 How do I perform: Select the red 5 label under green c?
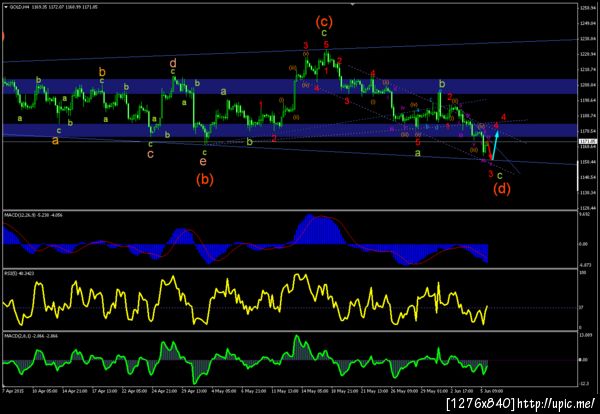tap(326, 44)
